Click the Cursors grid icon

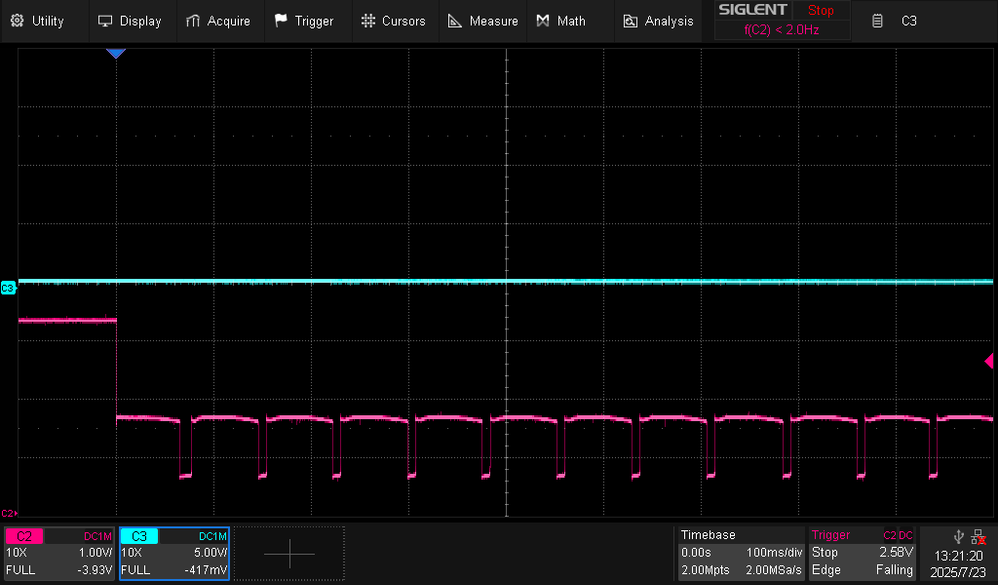[x=368, y=21]
